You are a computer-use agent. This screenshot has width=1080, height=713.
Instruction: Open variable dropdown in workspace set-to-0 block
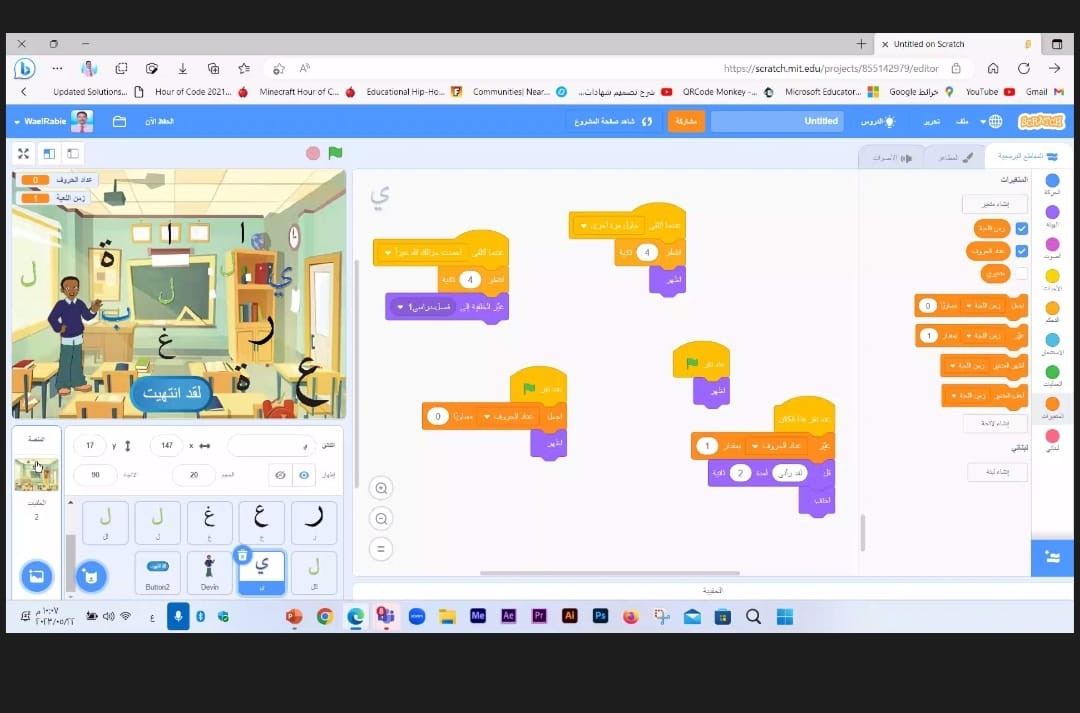click(507, 417)
